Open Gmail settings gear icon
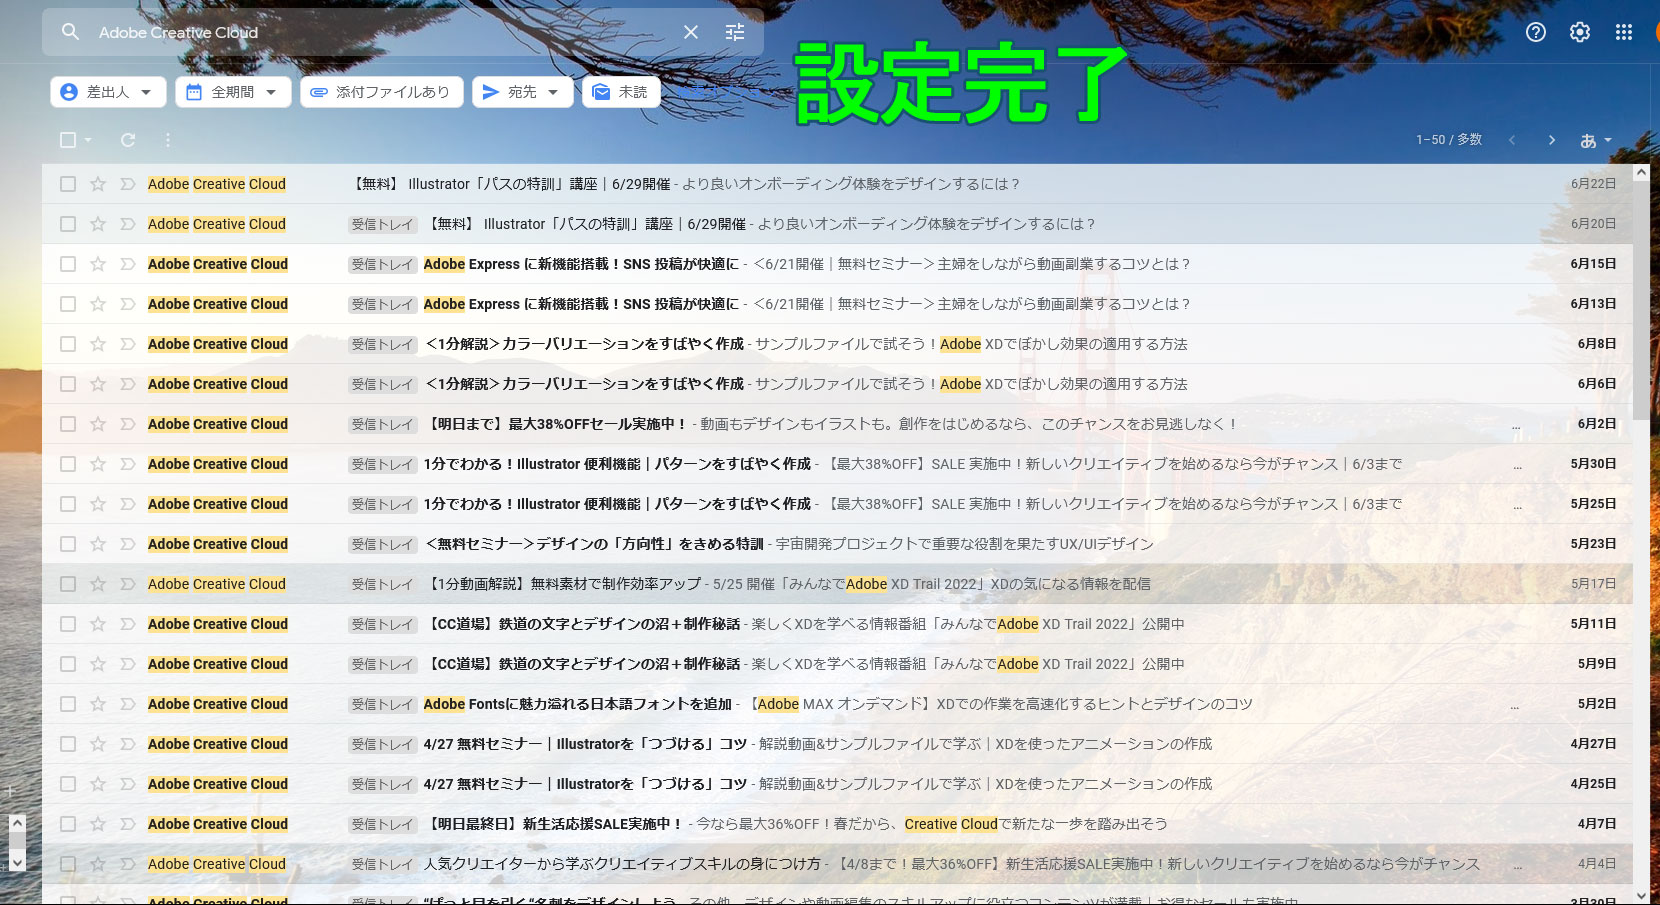Viewport: 1660px width, 905px height. click(x=1580, y=32)
